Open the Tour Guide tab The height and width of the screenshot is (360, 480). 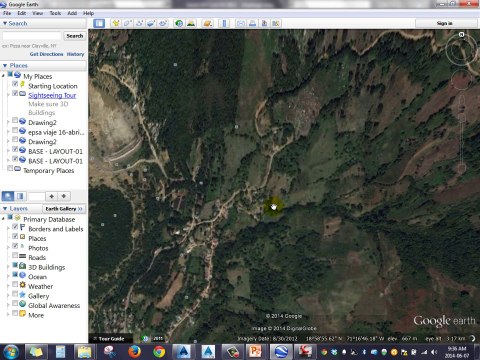pos(111,339)
